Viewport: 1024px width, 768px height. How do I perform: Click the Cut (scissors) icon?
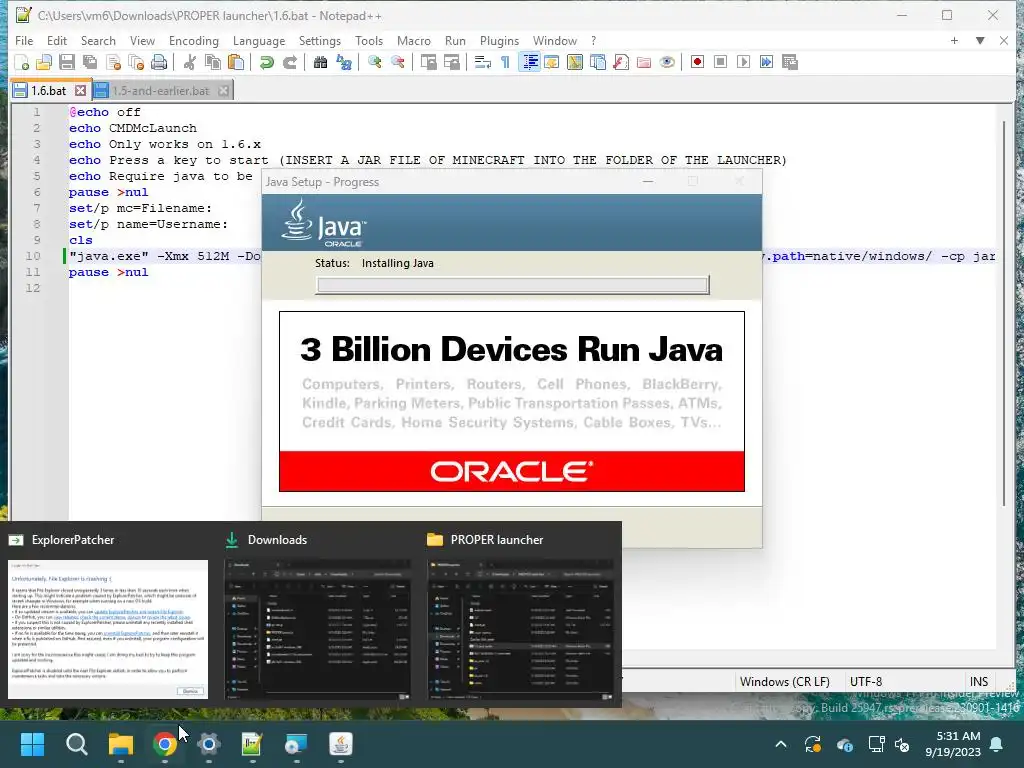[190, 63]
